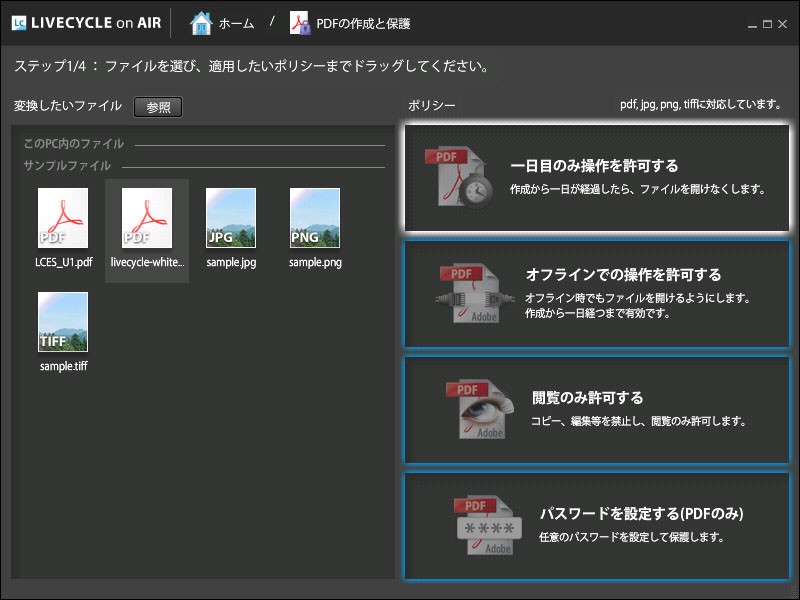This screenshot has height=600, width=800.
Task: Click the ステップ1/4 instruction text
Action: pyautogui.click(x=253, y=66)
